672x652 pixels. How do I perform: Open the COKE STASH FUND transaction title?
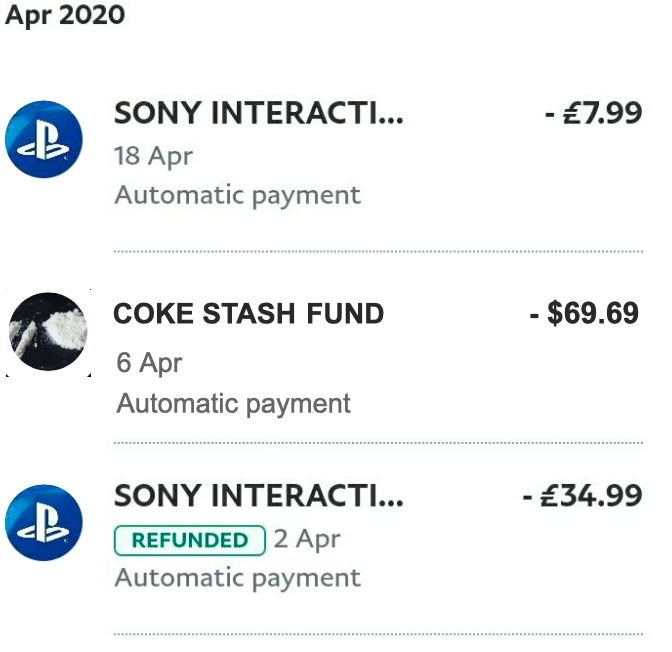[249, 314]
